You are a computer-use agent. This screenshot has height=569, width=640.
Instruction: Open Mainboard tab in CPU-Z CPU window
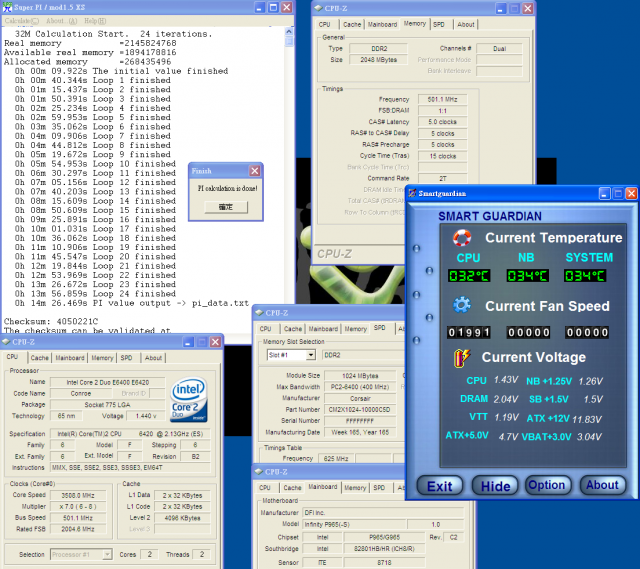(x=70, y=358)
